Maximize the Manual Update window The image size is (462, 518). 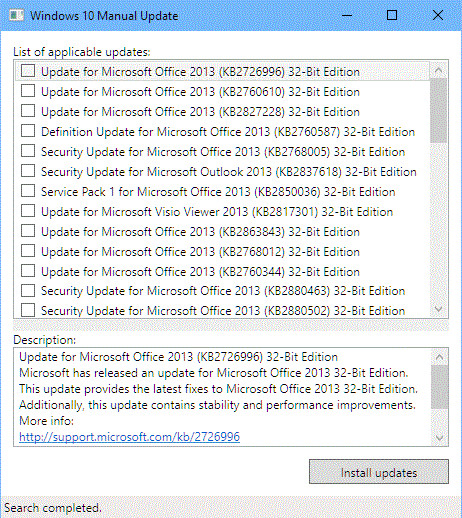(392, 15)
